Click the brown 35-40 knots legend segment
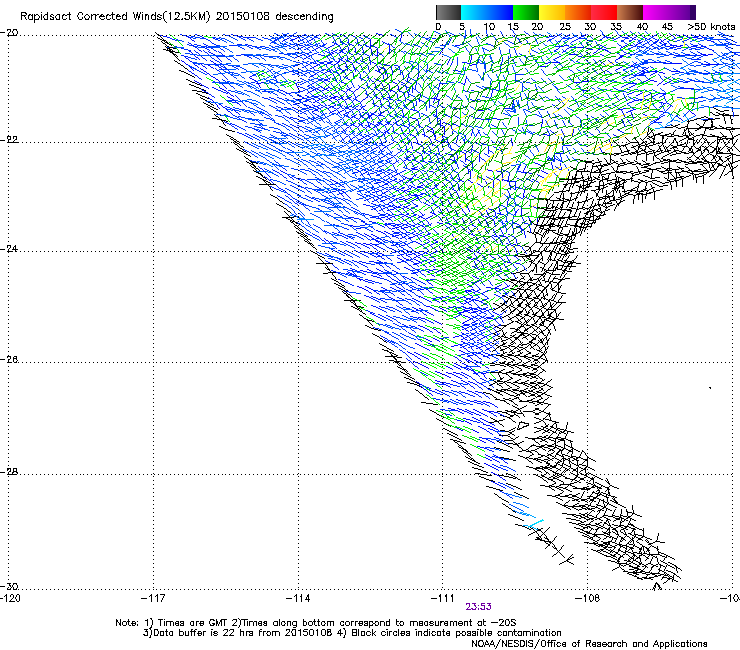 pyautogui.click(x=630, y=12)
